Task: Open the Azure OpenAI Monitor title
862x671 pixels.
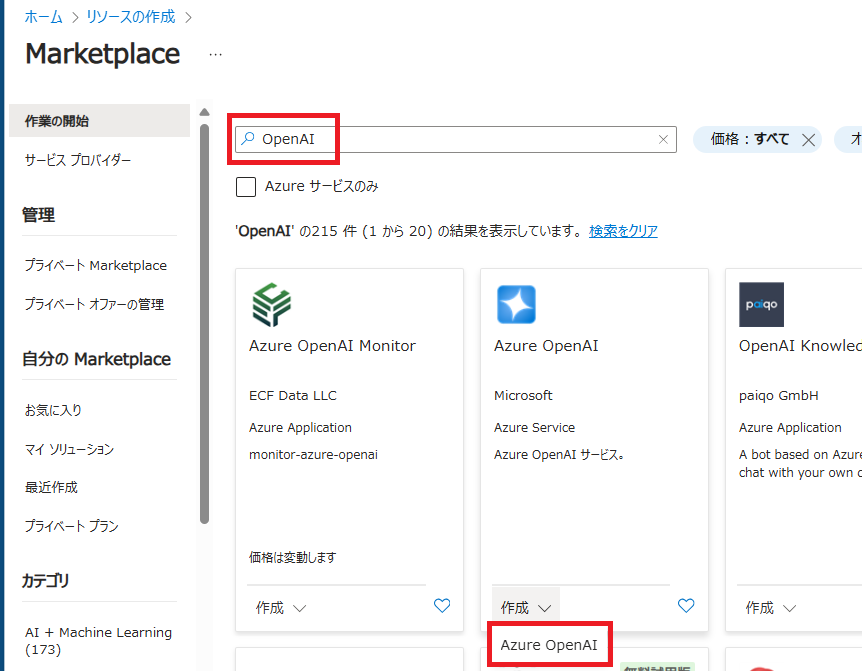Action: (x=333, y=346)
